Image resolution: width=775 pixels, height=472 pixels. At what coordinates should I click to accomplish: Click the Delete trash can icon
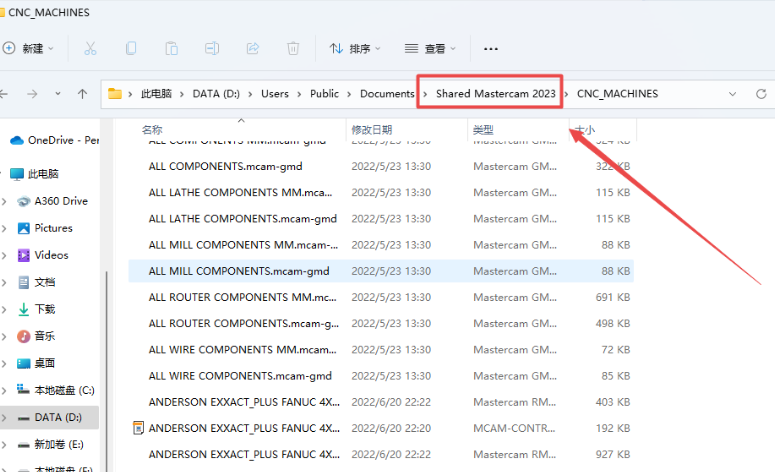point(293,48)
